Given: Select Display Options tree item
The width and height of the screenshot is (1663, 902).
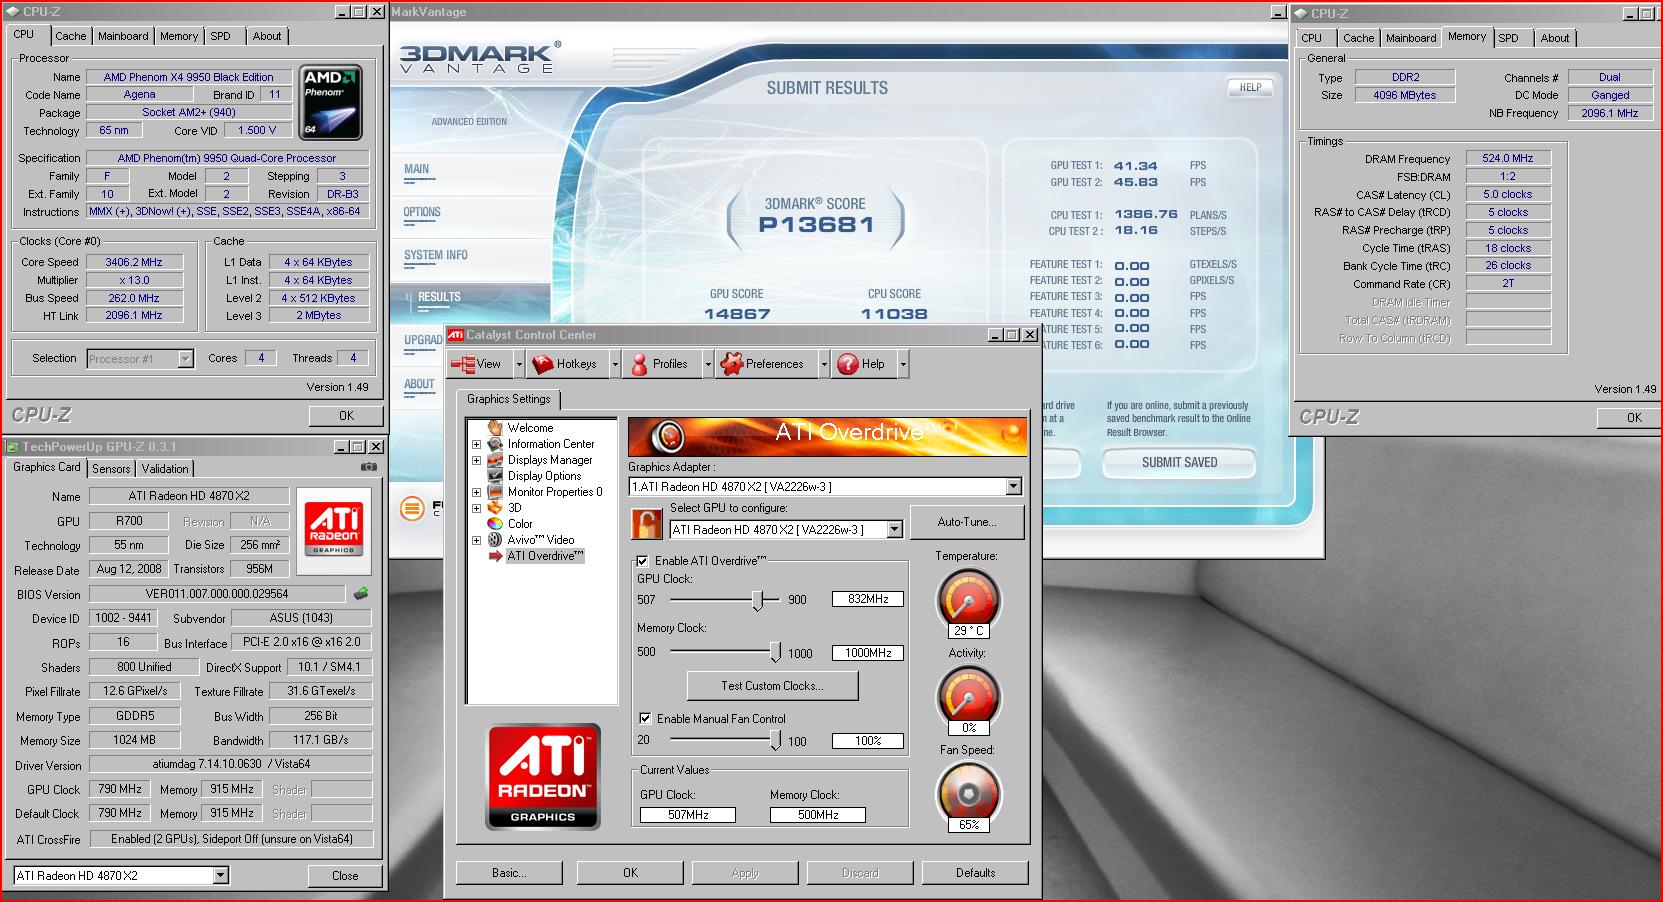Looking at the screenshot, I should (x=544, y=476).
